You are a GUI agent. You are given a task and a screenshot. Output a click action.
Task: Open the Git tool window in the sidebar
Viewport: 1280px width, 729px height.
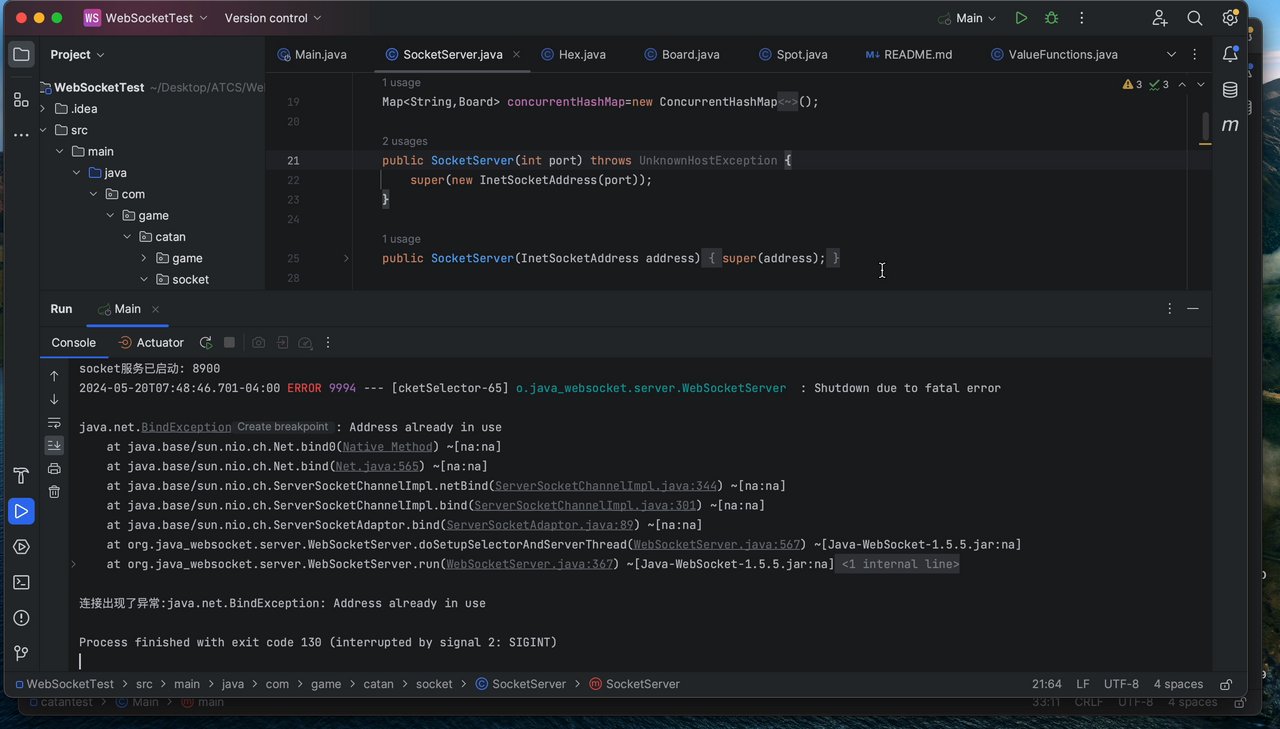[x=21, y=653]
